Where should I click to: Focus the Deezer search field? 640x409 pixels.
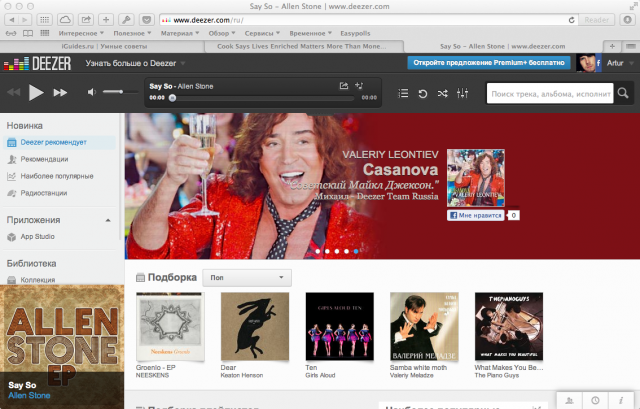550,93
